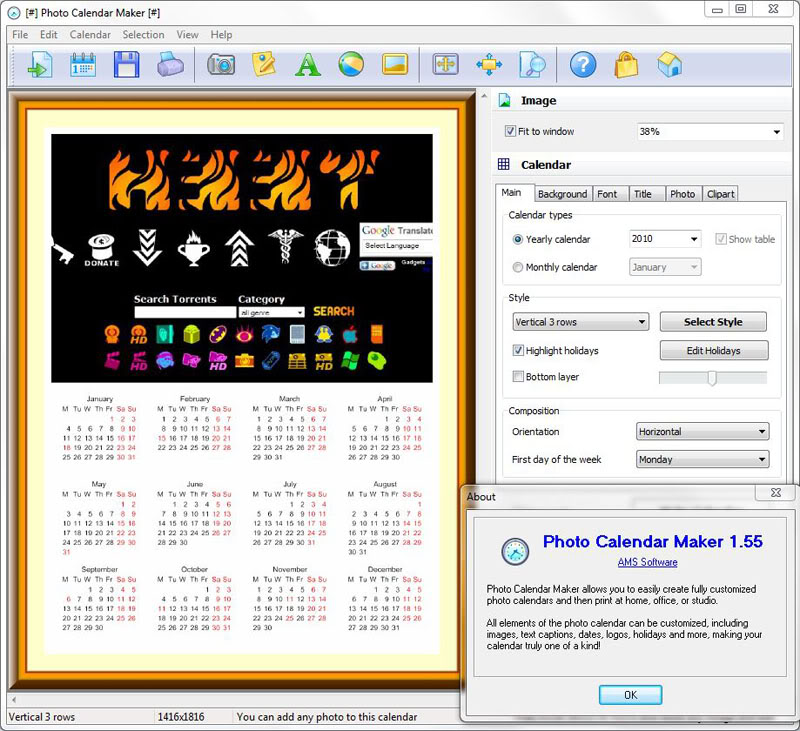Click OK in the About dialog
The height and width of the screenshot is (731, 800).
631,695
